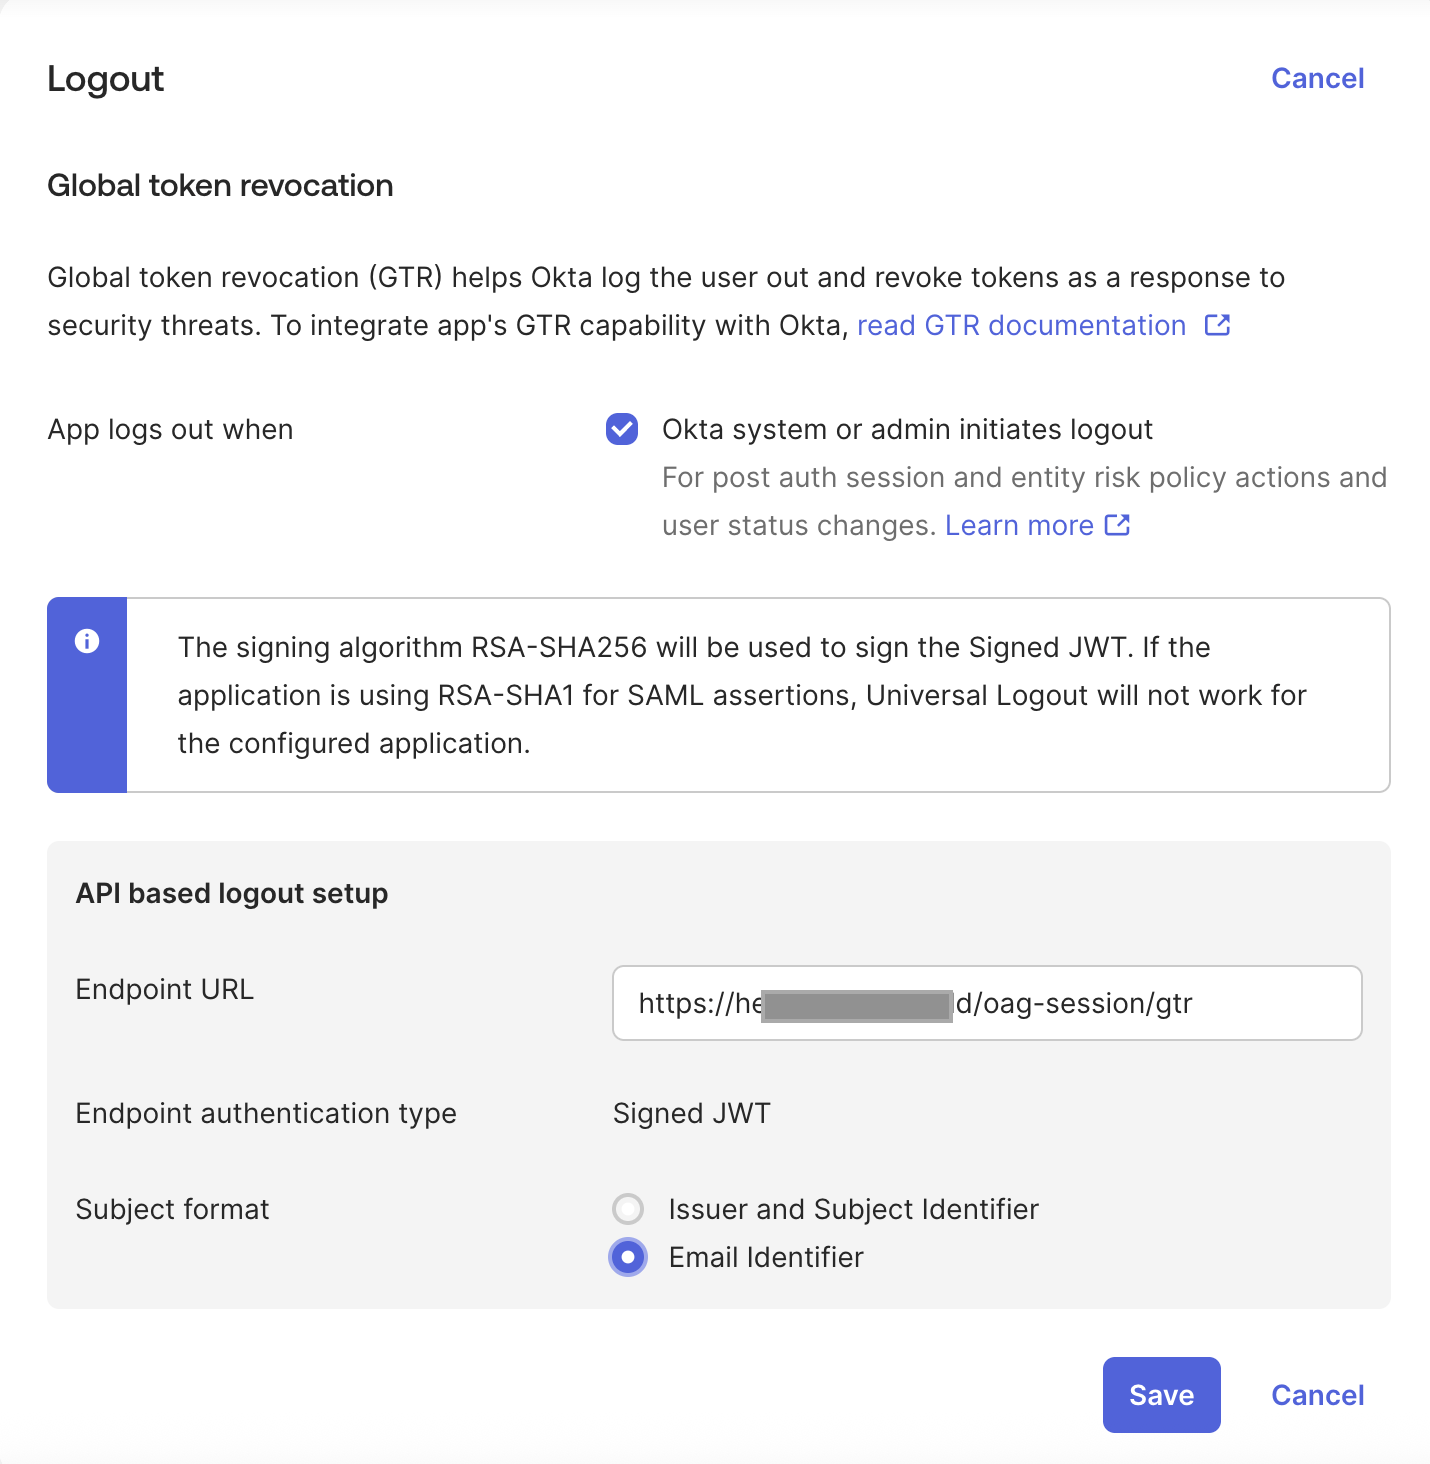Click the Signed JWT authentication type text
This screenshot has height=1464, width=1430.
click(x=691, y=1113)
